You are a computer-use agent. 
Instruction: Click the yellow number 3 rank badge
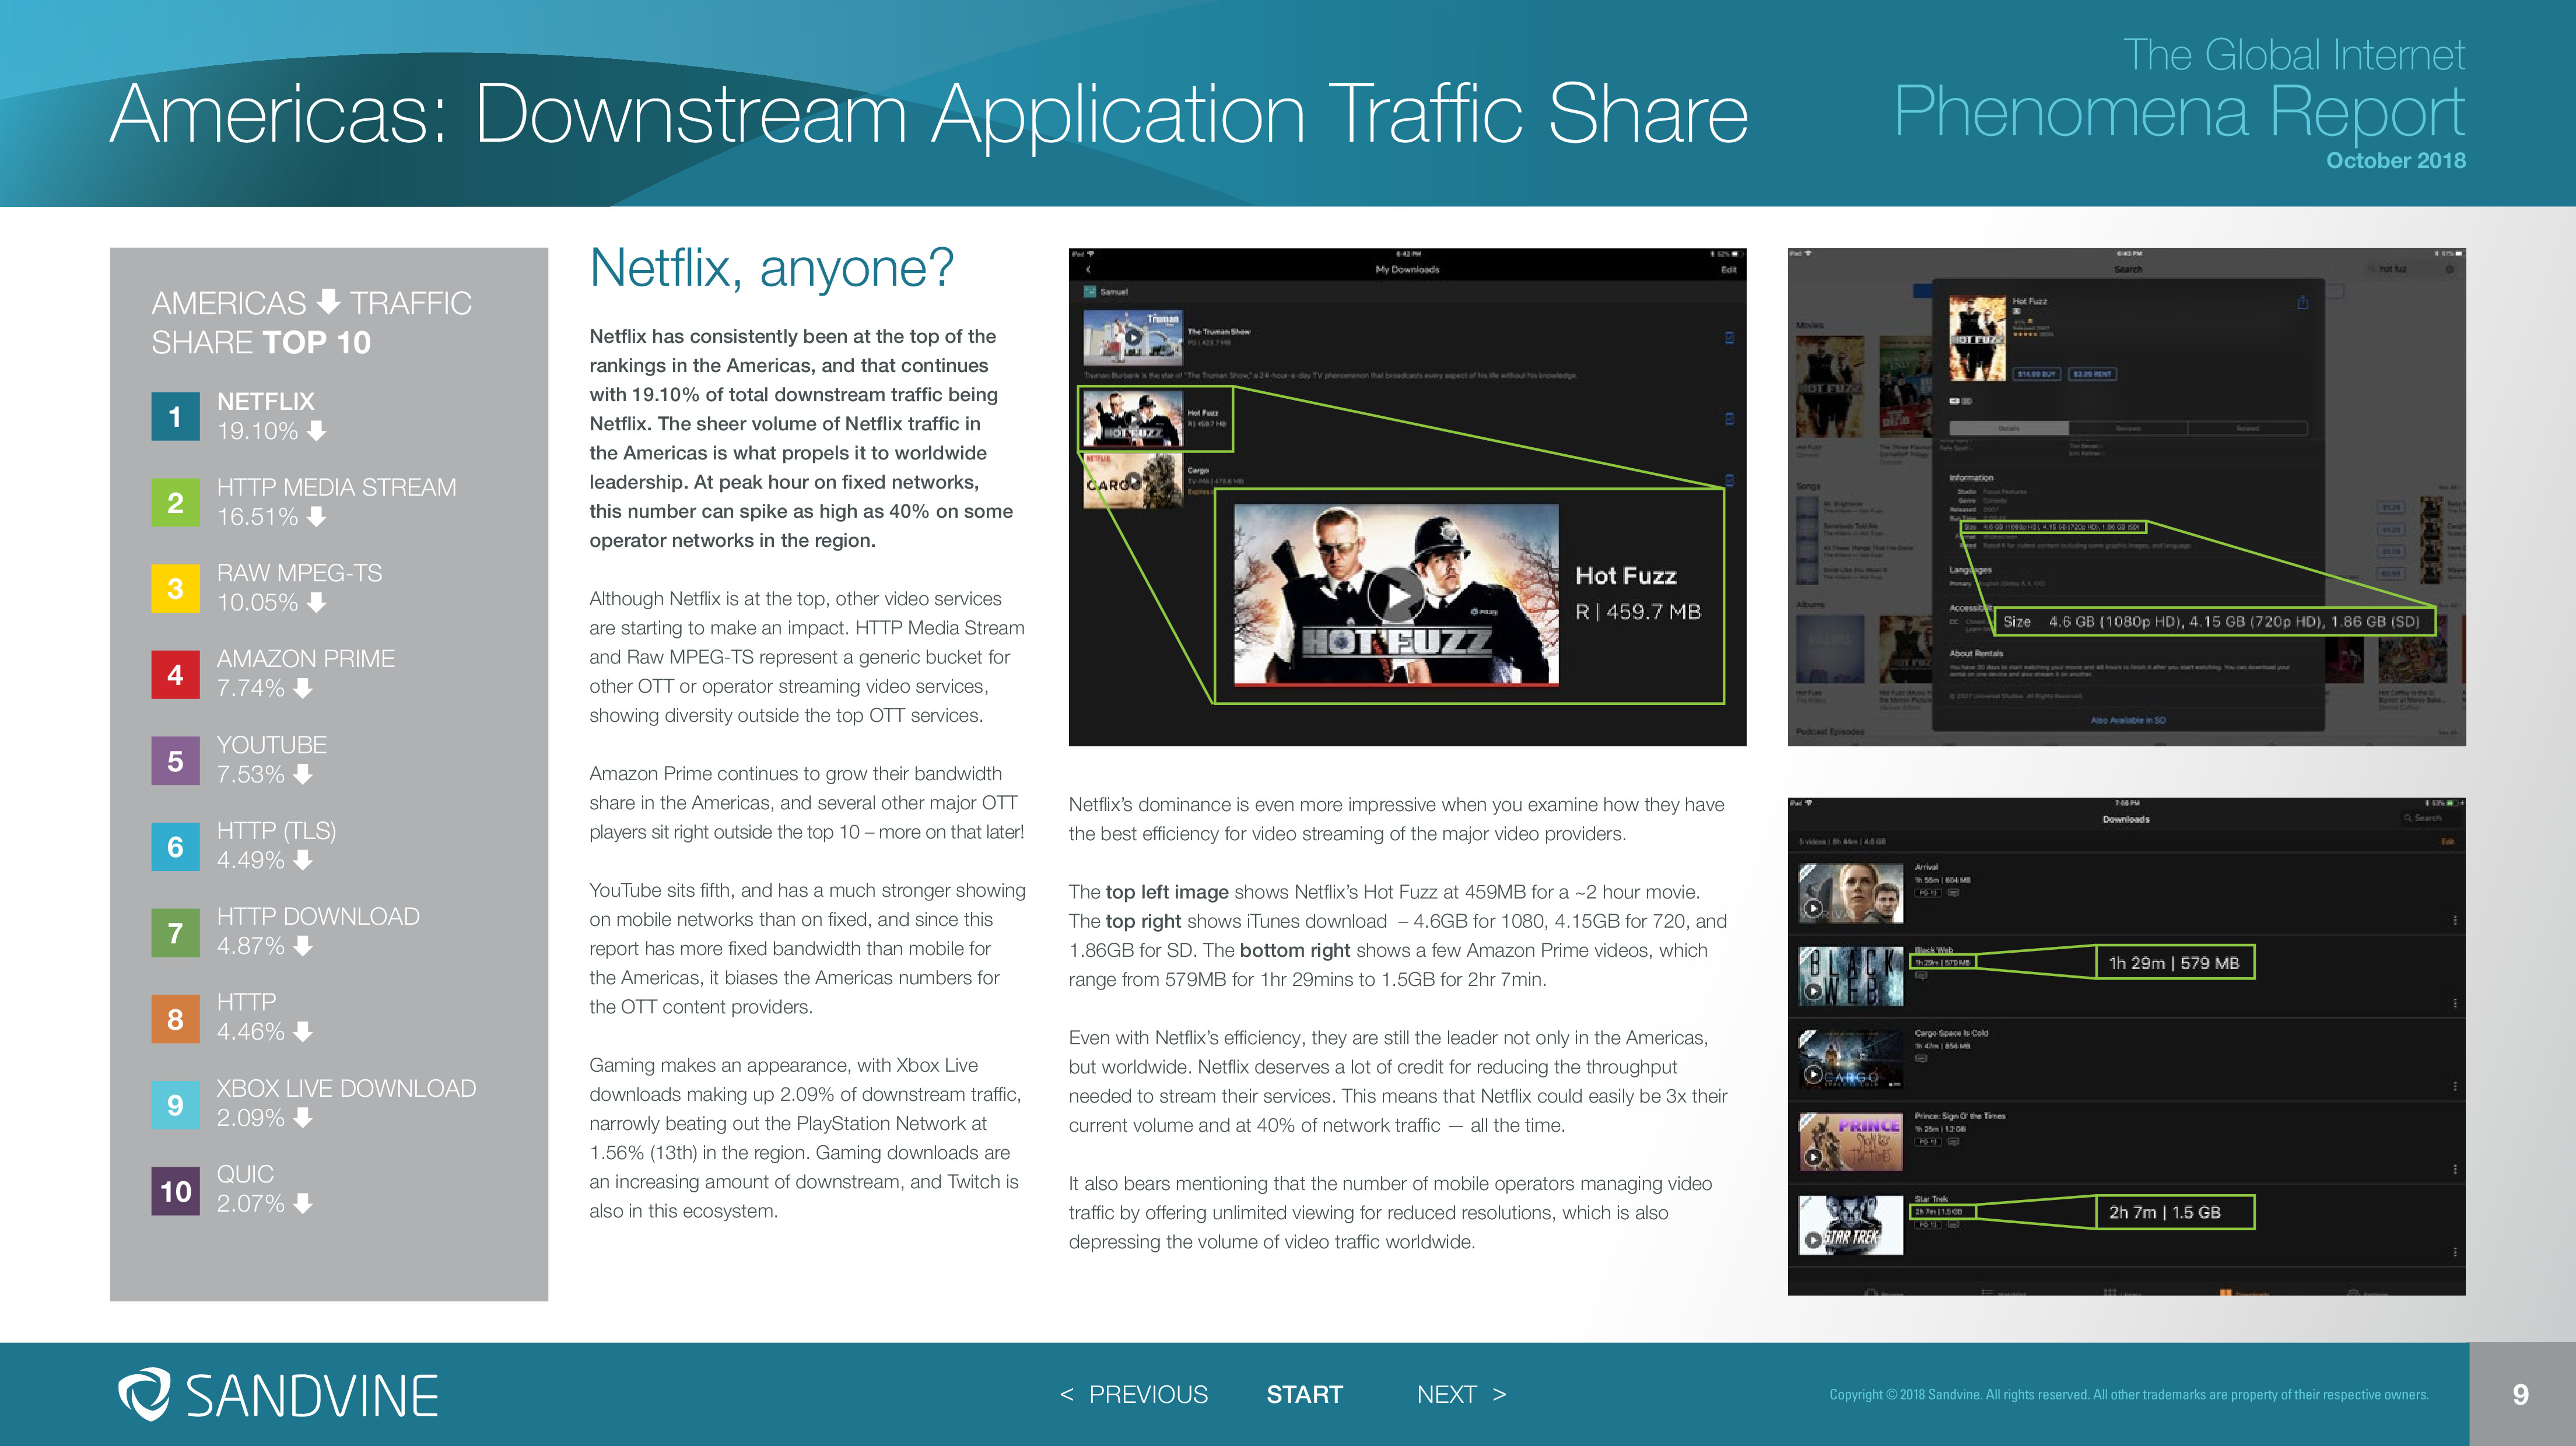pos(175,588)
